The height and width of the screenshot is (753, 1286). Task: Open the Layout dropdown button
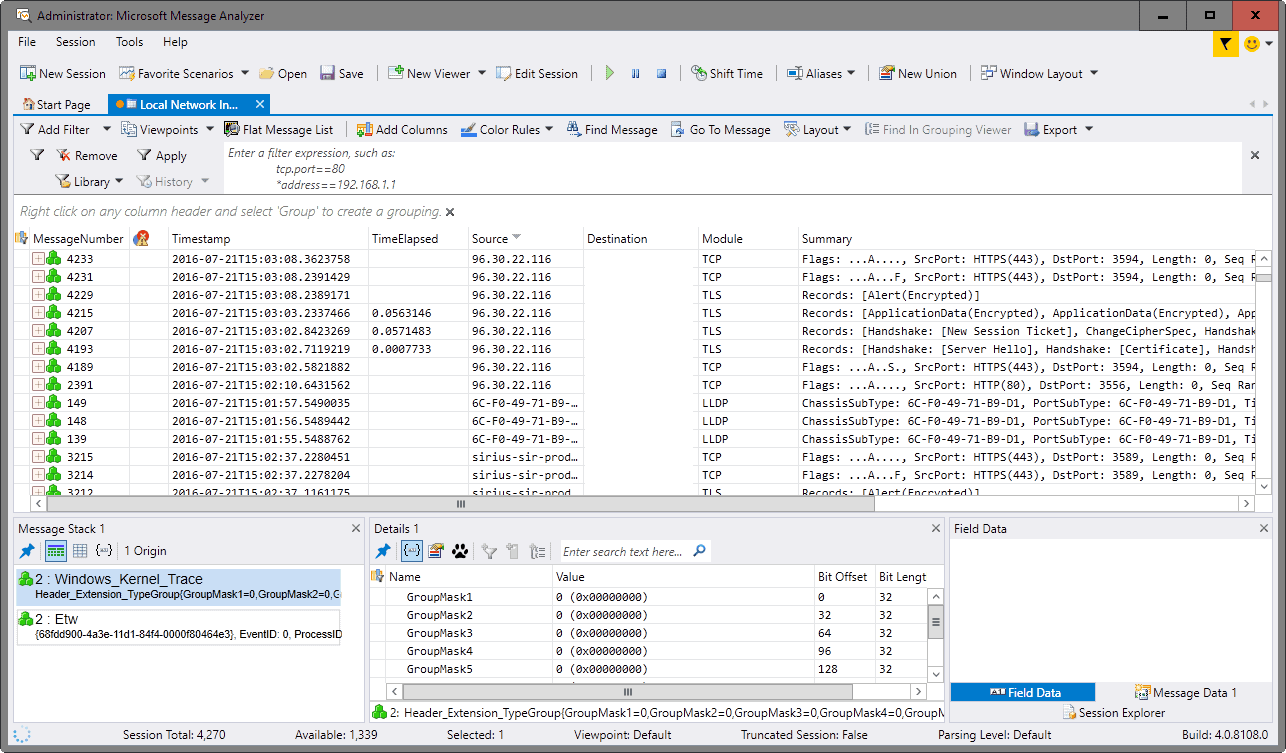tap(818, 129)
